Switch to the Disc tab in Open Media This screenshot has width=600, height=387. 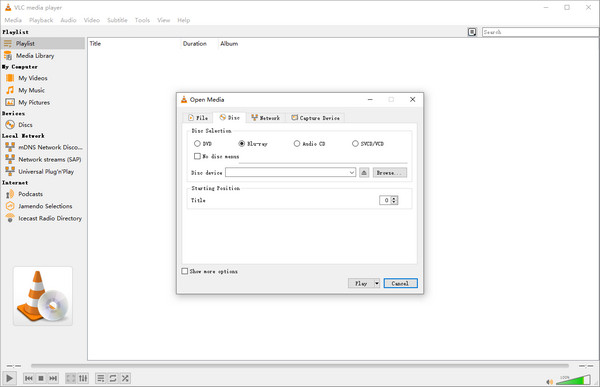click(230, 118)
